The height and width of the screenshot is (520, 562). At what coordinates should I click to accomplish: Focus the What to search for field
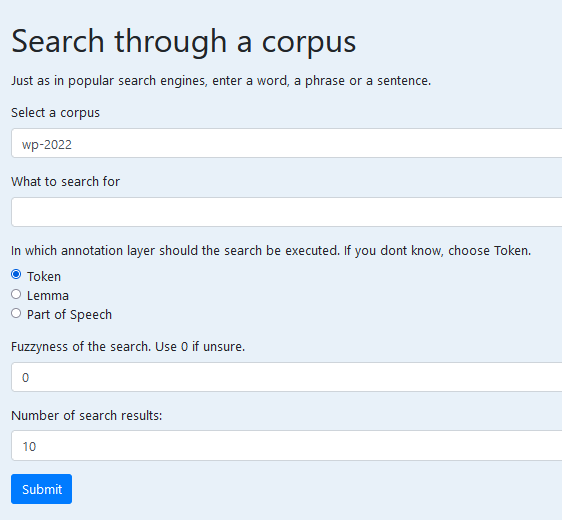click(x=286, y=212)
